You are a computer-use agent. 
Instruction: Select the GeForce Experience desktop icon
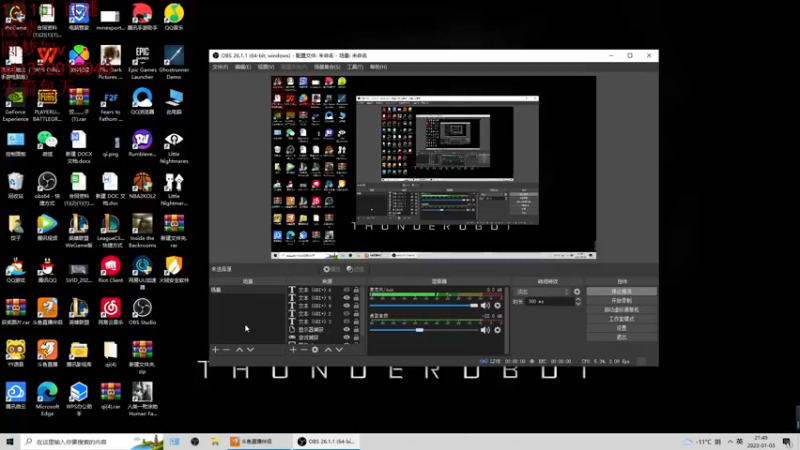point(15,105)
